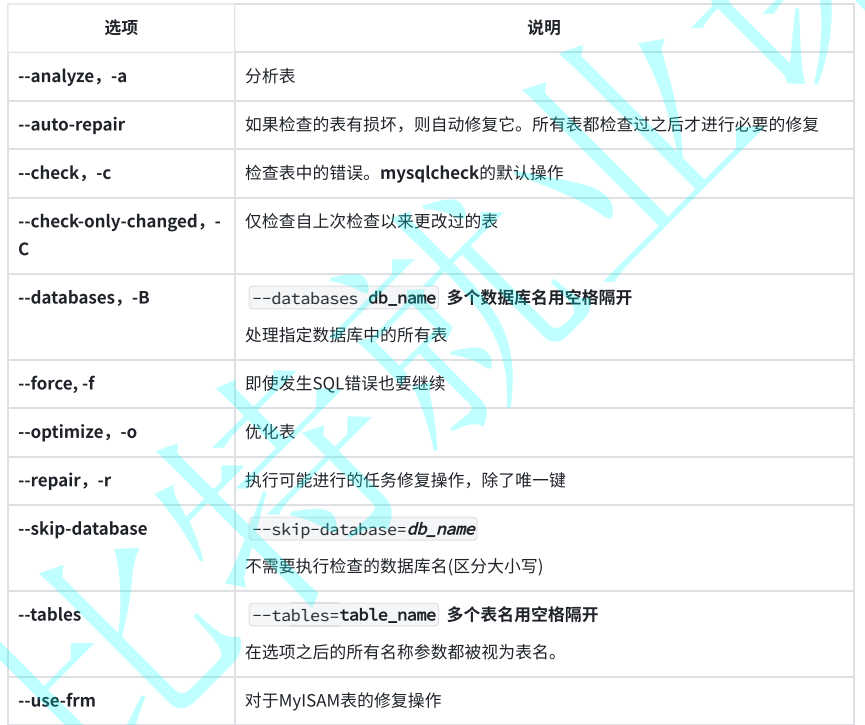The width and height of the screenshot is (865, 725).
Task: Click '多个数据库名用空格隔开' bold text
Action: [x=540, y=298]
